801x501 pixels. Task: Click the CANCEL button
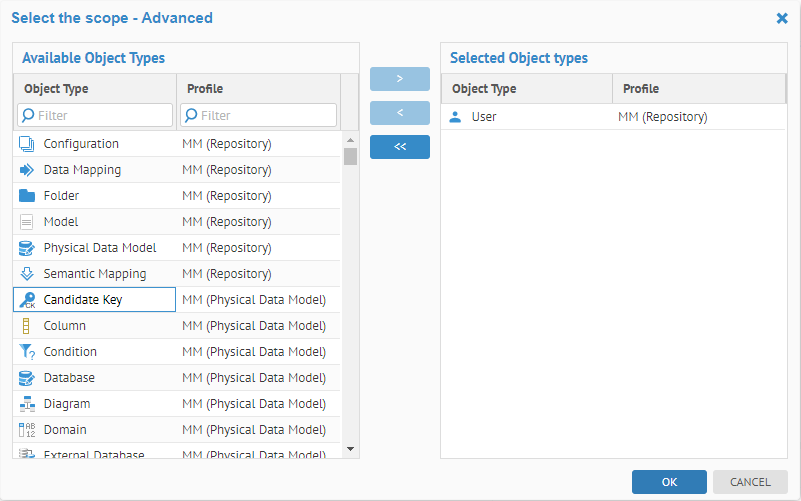coord(750,482)
